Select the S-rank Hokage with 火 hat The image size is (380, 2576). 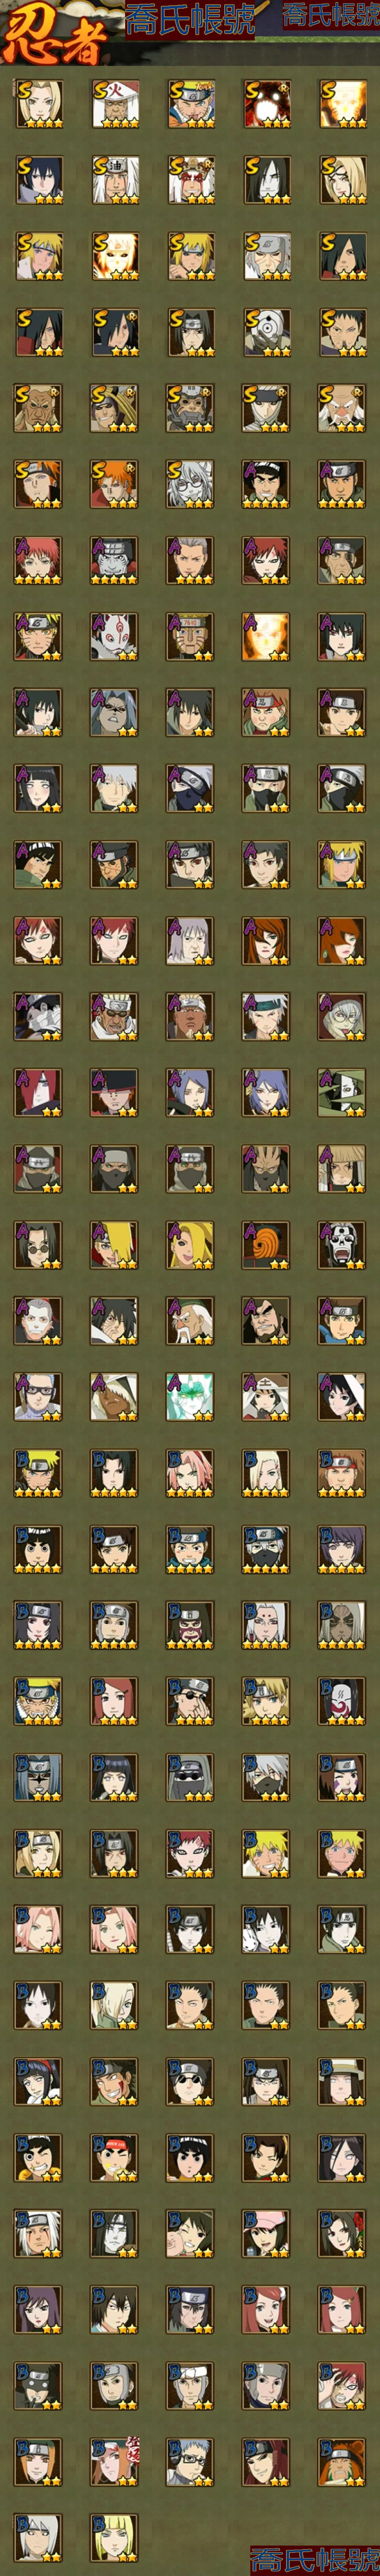[114, 104]
